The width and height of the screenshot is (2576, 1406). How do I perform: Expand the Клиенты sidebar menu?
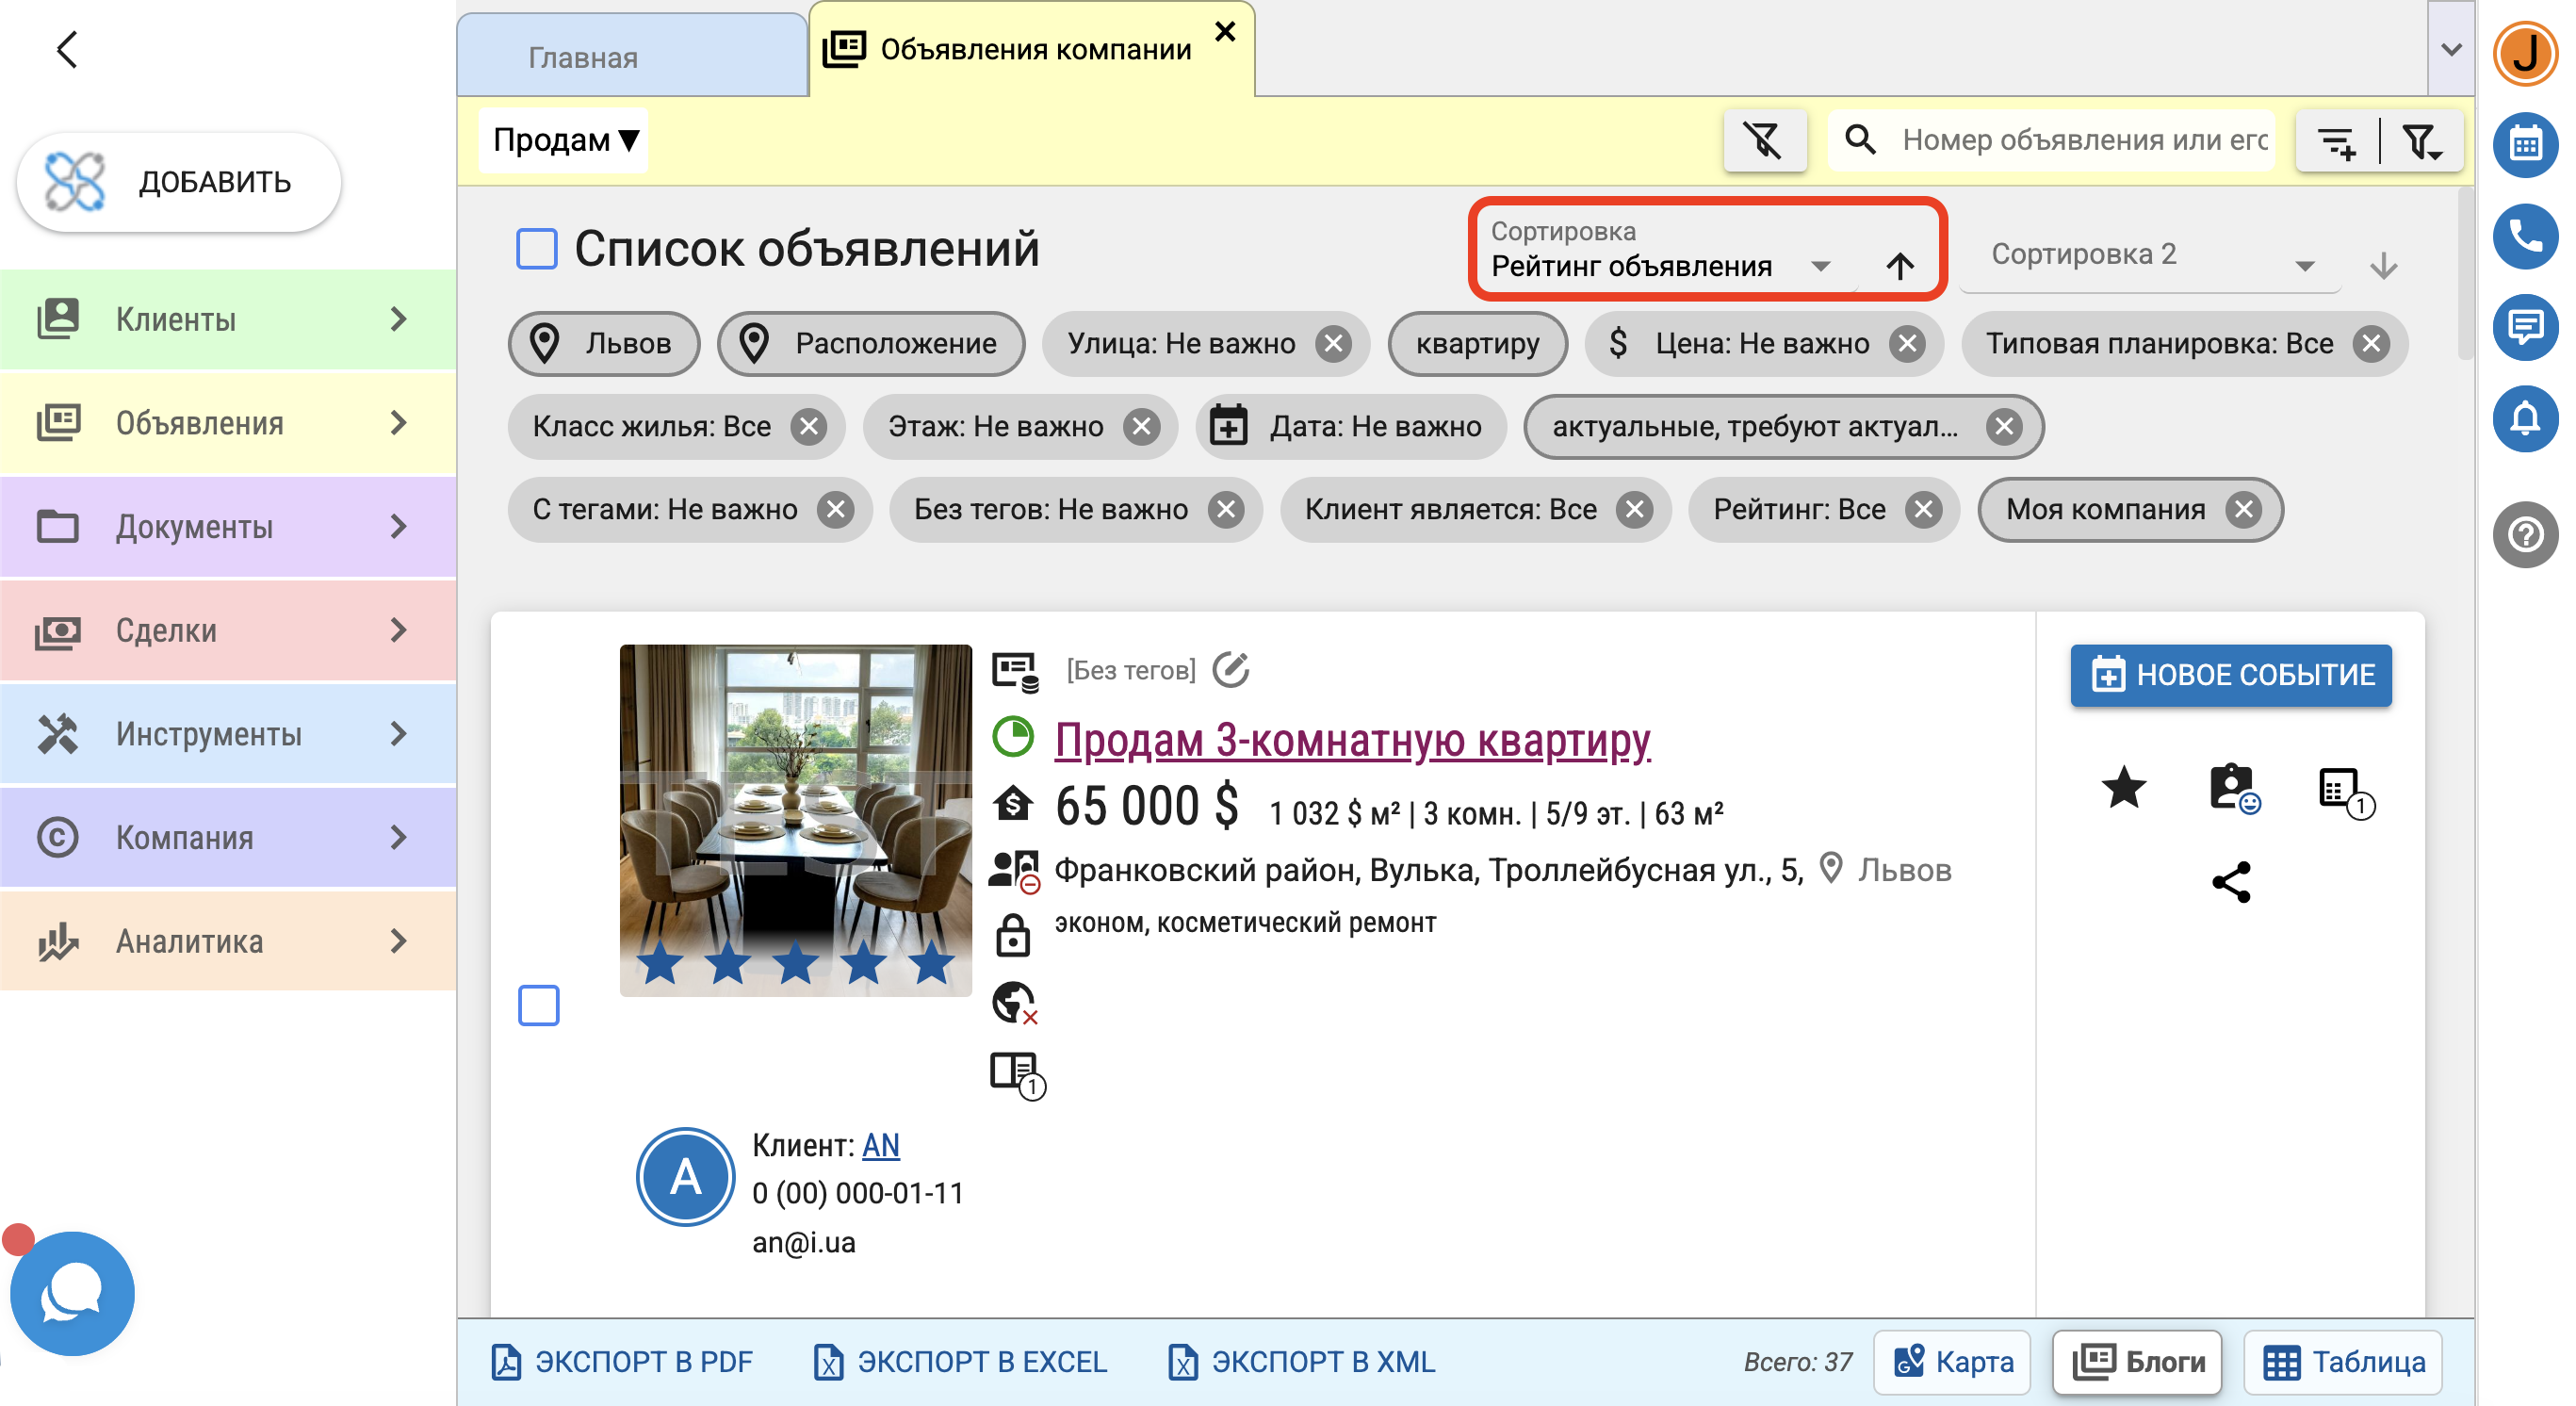[x=229, y=321]
